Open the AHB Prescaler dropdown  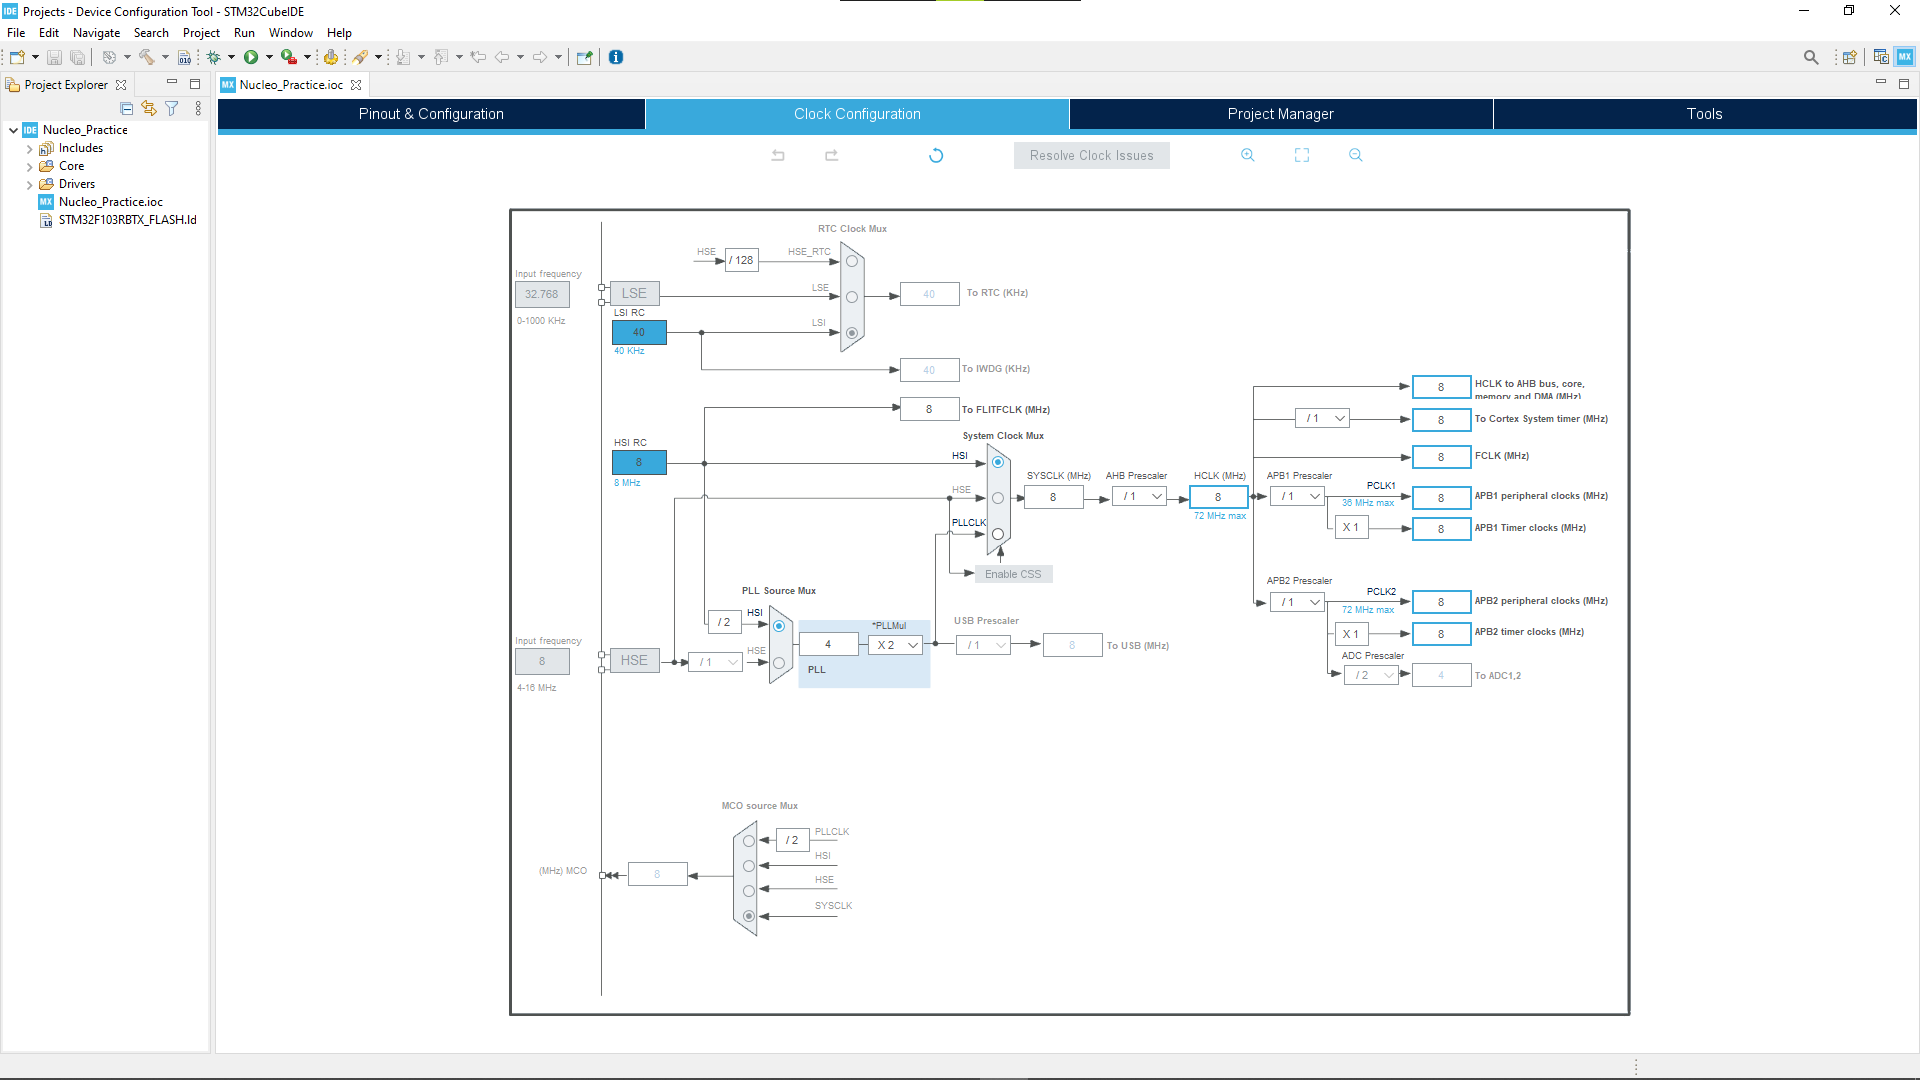pos(1139,497)
